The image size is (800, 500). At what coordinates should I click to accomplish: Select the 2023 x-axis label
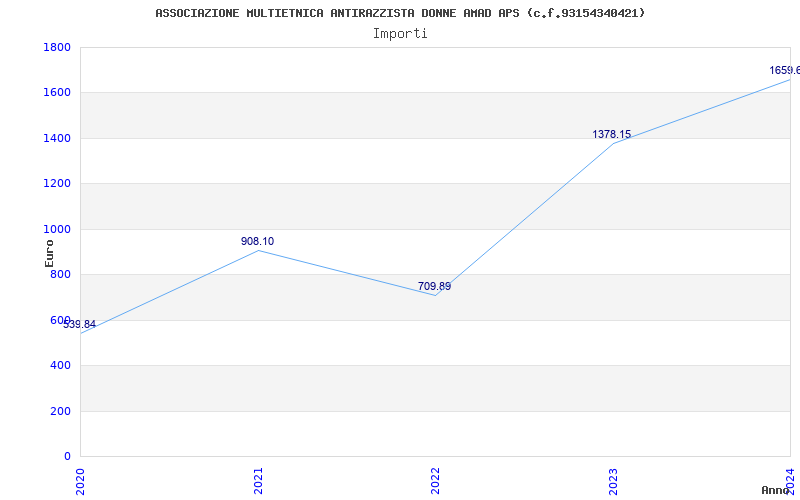(x=613, y=481)
